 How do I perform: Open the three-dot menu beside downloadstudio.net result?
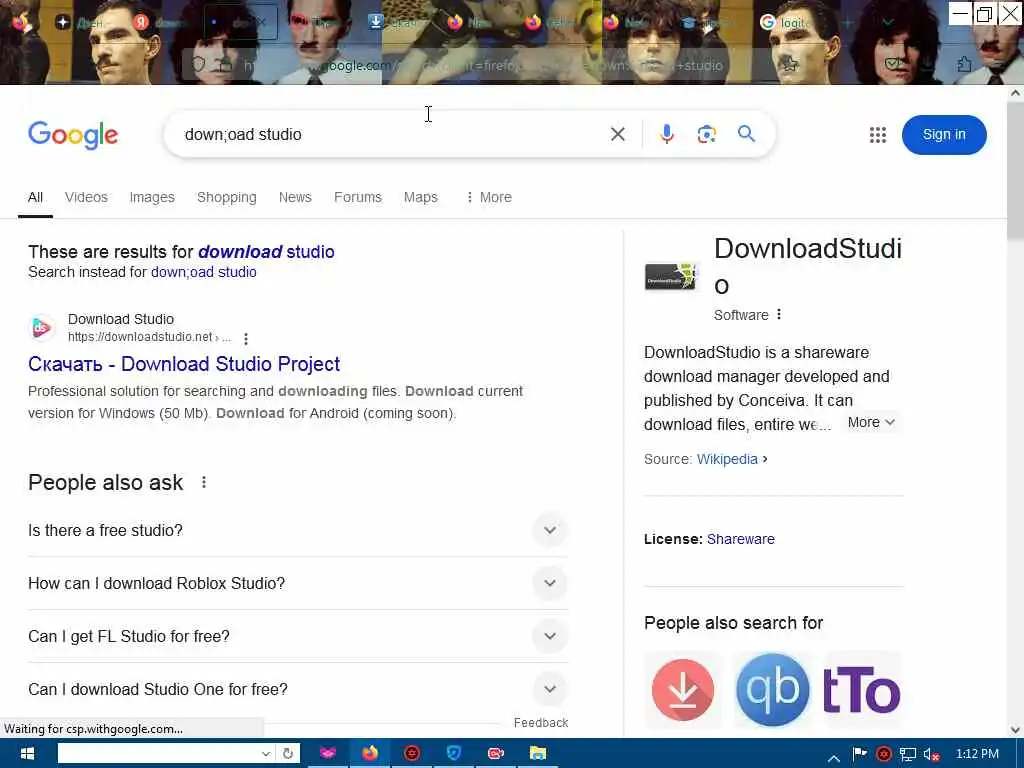(246, 338)
